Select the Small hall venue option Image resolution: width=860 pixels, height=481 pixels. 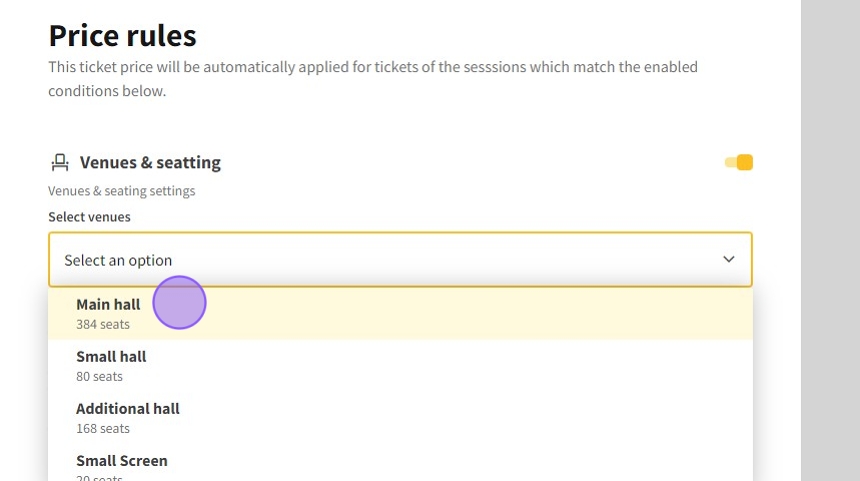point(111,356)
